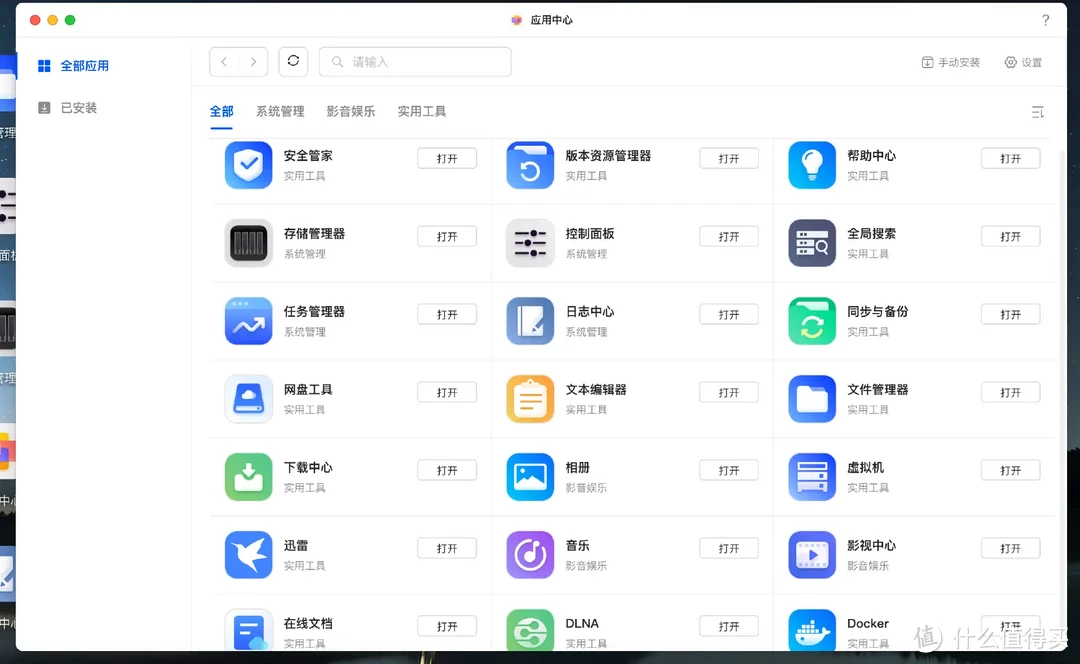Screen dimensions: 1080x664
Task: Open the 安全管家 (Security Manager) app icon
Action: 248,165
